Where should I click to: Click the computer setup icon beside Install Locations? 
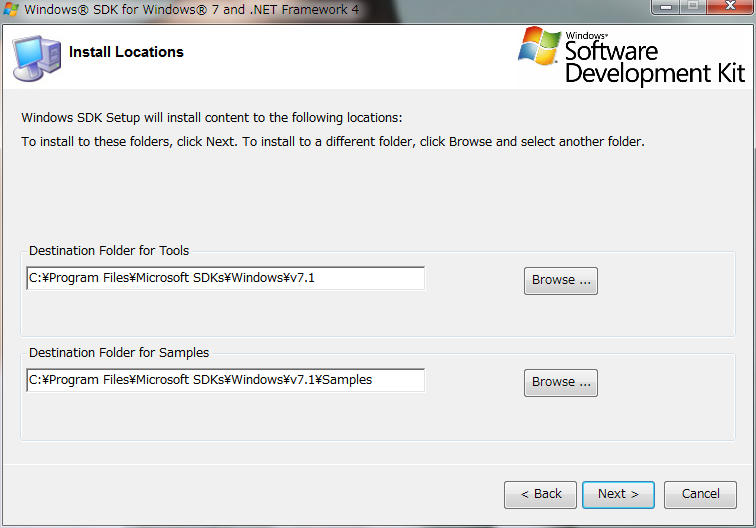click(37, 58)
